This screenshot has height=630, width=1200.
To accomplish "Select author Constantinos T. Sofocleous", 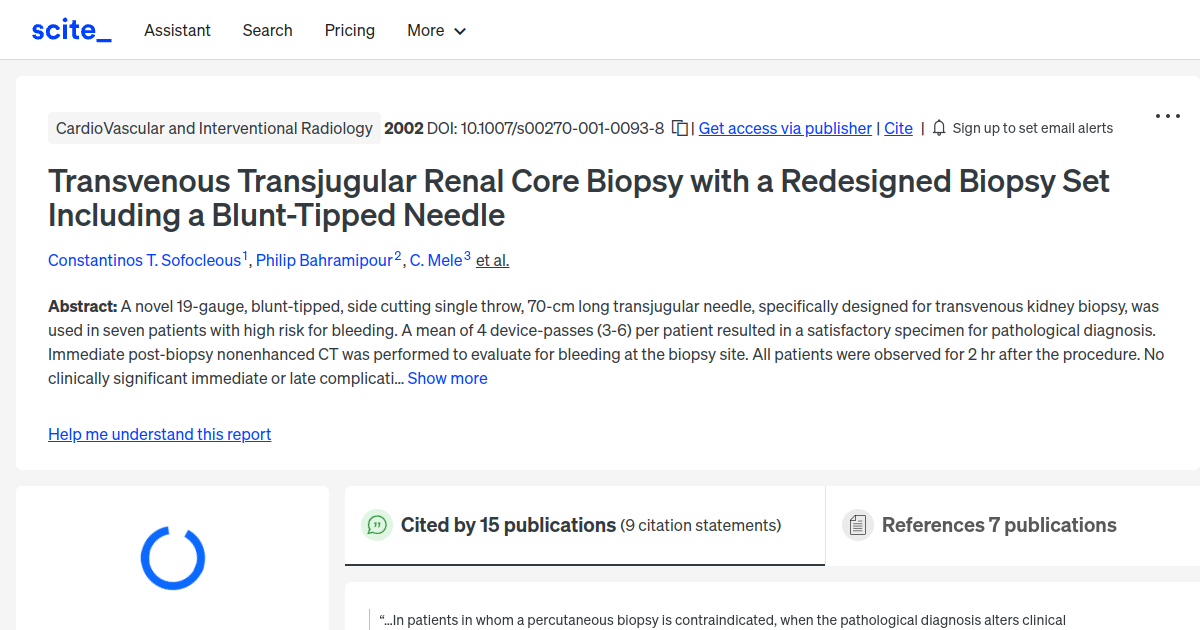I will coord(145,260).
